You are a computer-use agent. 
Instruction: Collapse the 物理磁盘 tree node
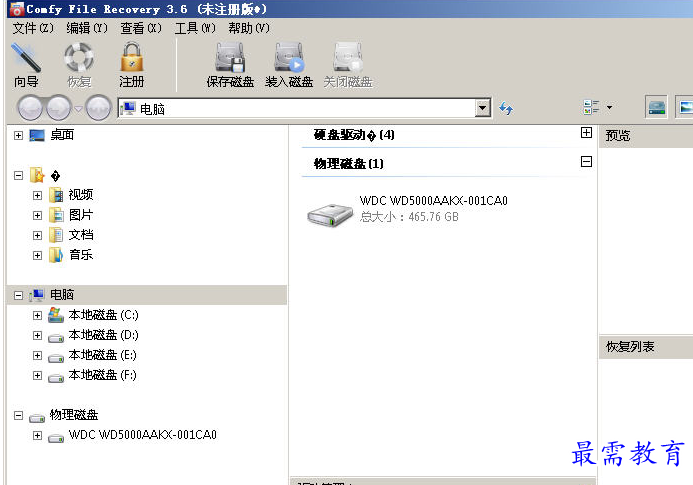point(18,416)
